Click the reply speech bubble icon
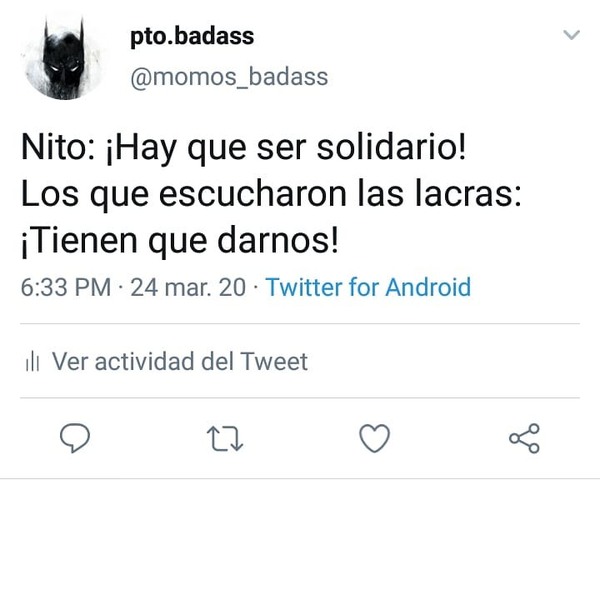 pos(75,438)
